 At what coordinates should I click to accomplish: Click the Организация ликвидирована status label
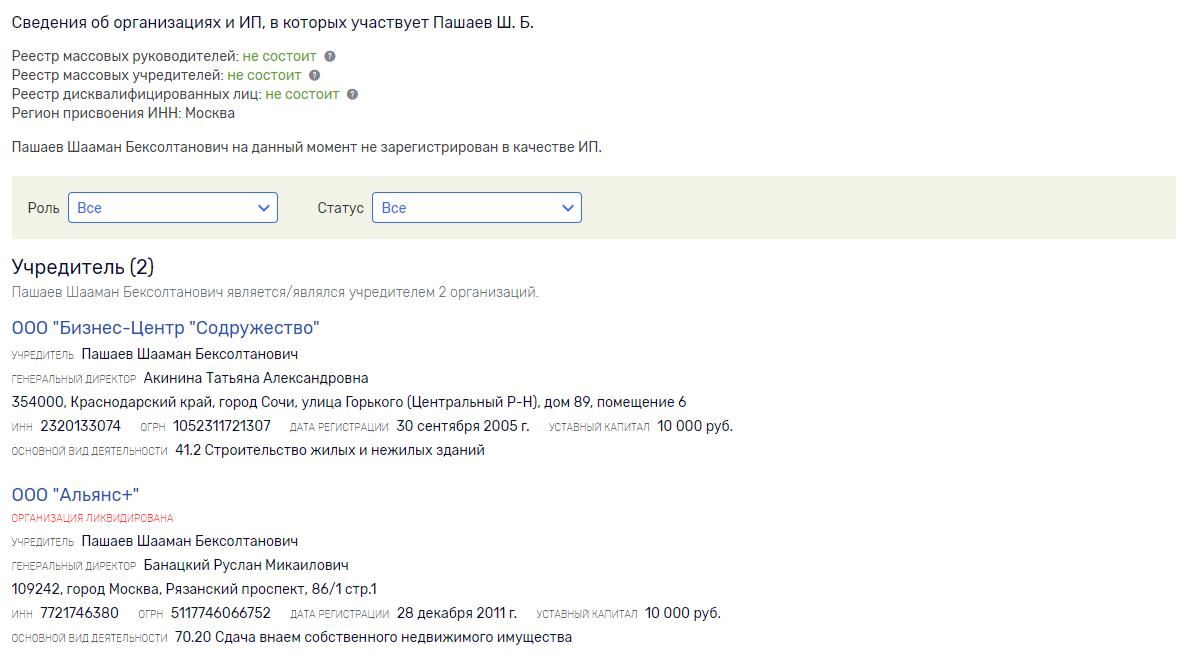92,518
